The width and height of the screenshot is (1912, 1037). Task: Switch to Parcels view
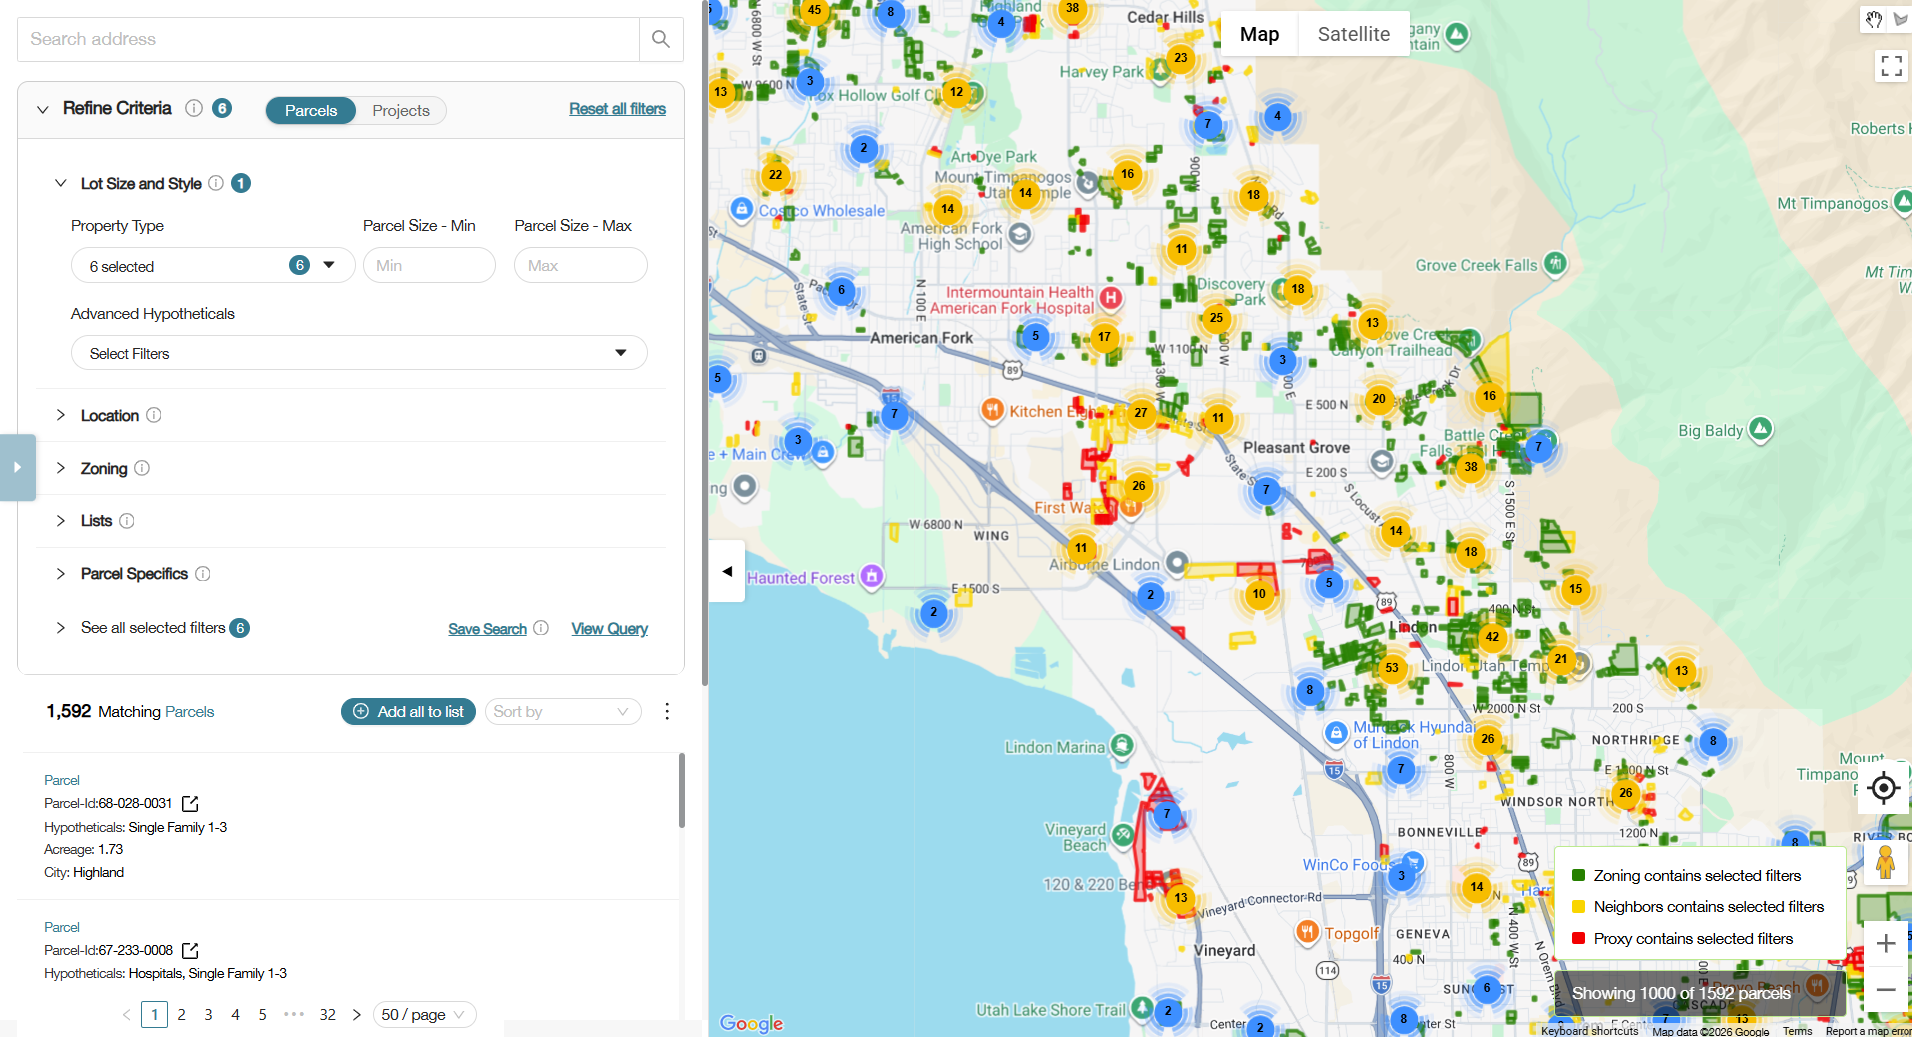coord(311,110)
